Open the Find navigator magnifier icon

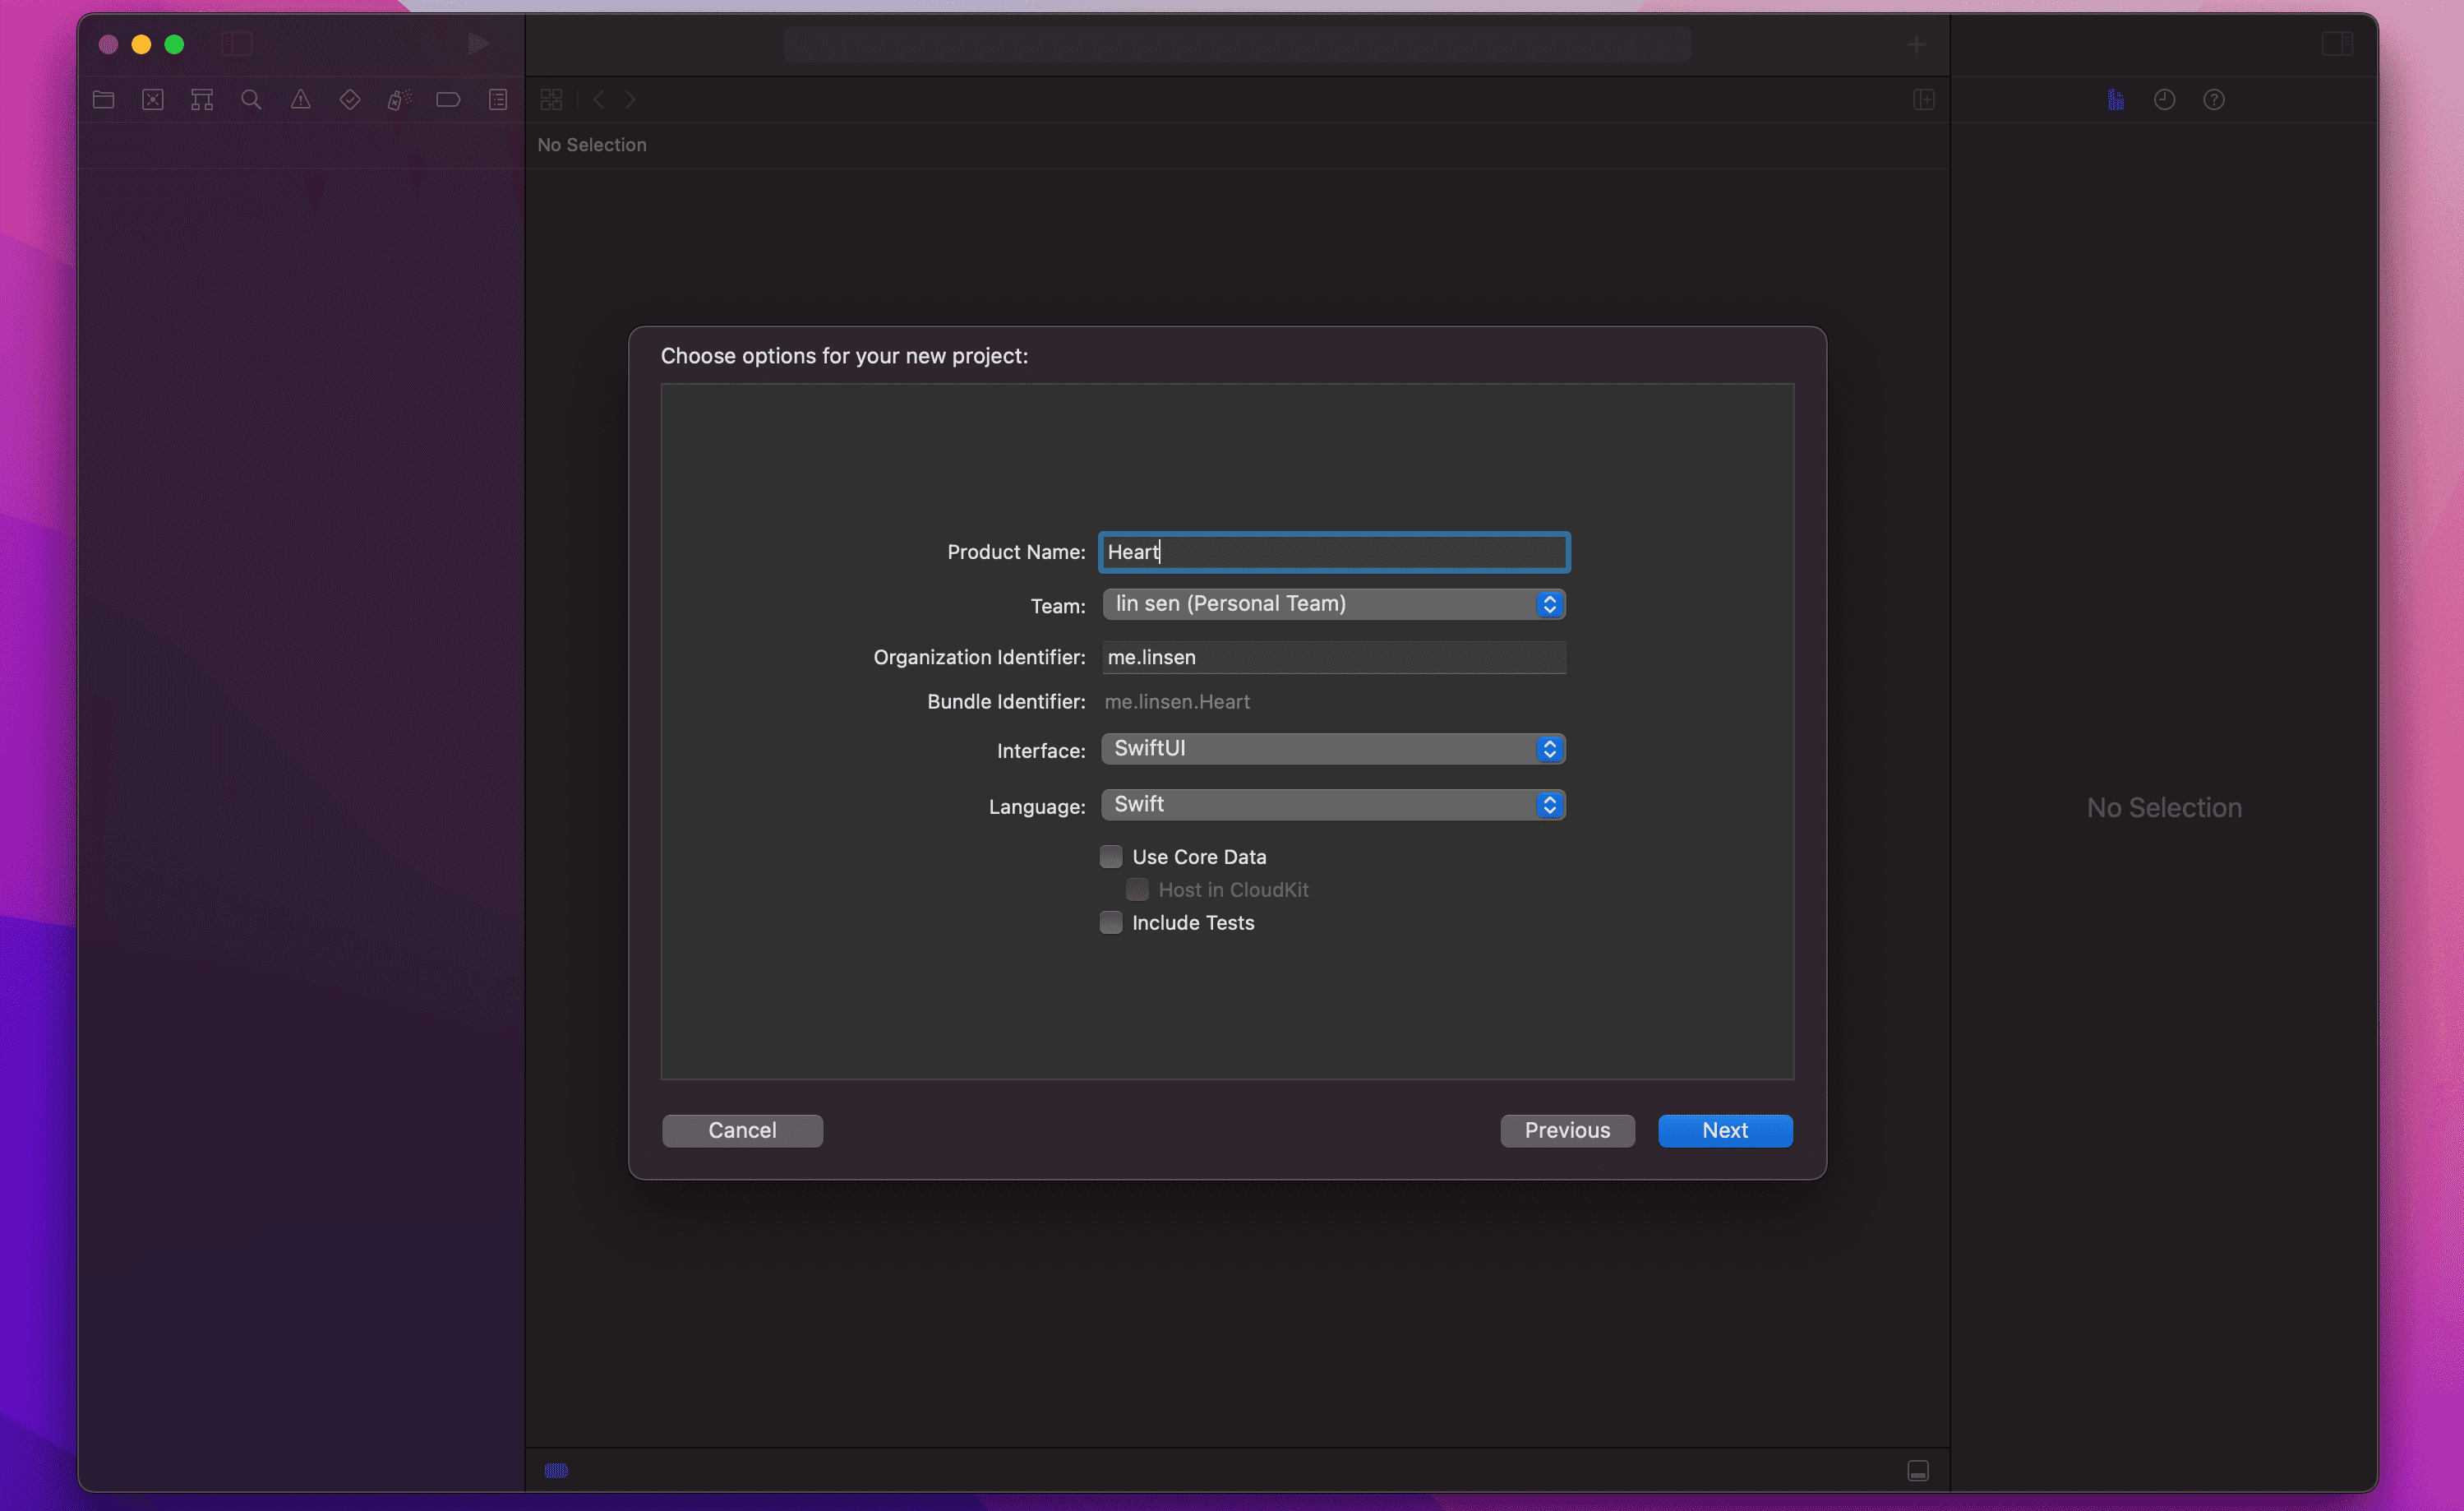tap(251, 99)
